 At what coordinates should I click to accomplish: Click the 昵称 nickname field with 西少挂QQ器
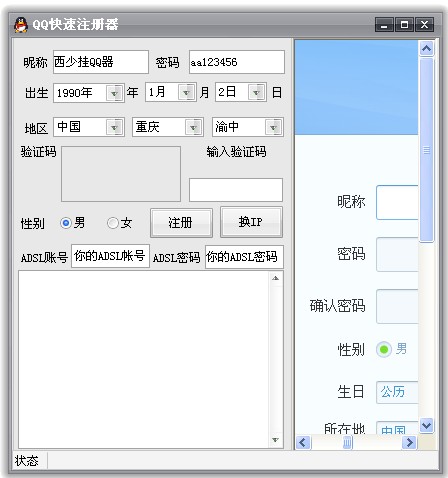pyautogui.click(x=101, y=62)
